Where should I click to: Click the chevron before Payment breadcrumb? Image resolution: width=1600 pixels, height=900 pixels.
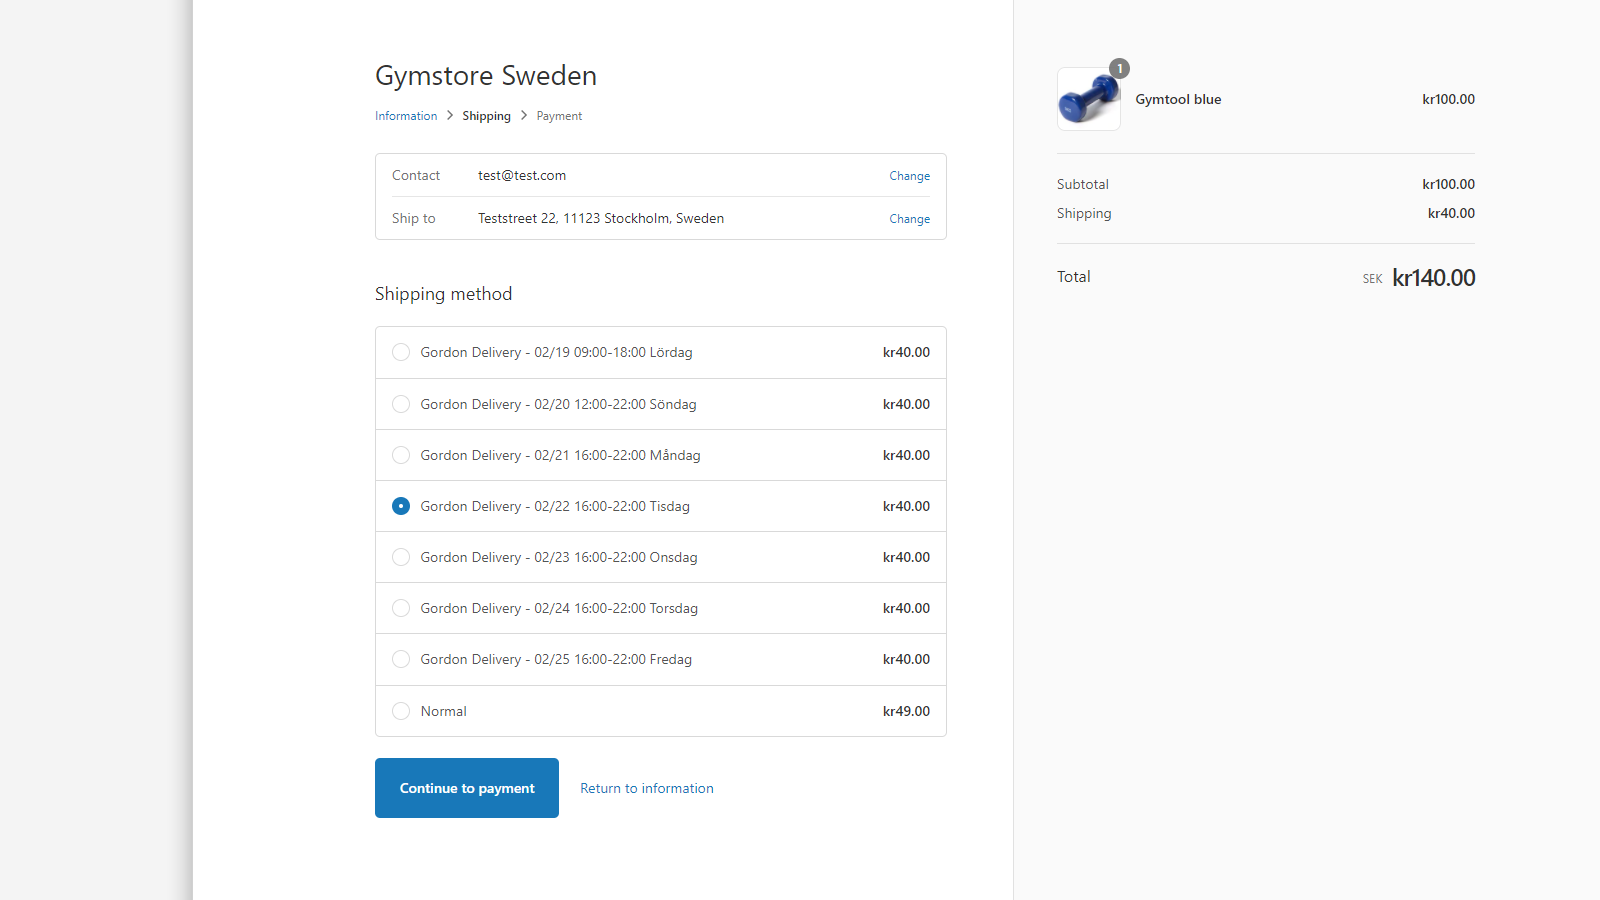524,116
